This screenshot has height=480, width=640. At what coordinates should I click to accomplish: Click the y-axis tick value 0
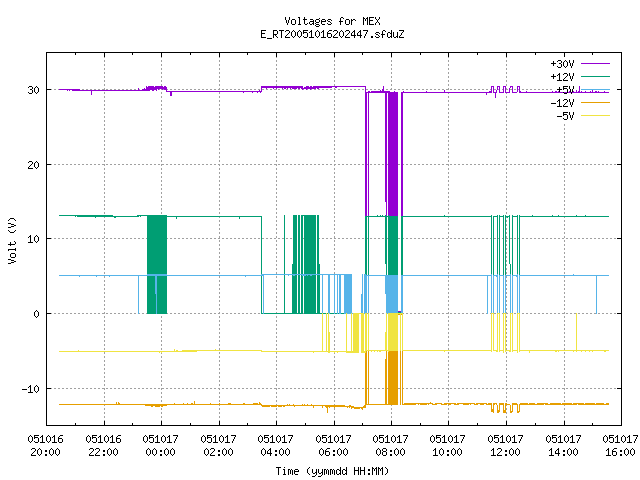(x=36, y=314)
